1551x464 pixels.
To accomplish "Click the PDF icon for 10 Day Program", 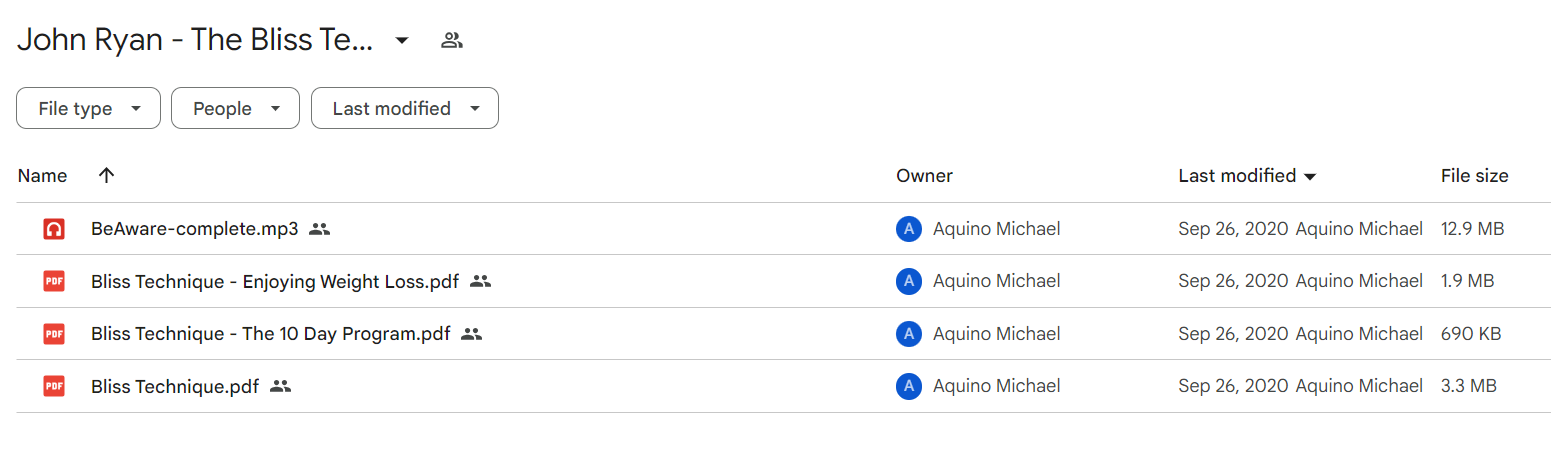I will 54,334.
